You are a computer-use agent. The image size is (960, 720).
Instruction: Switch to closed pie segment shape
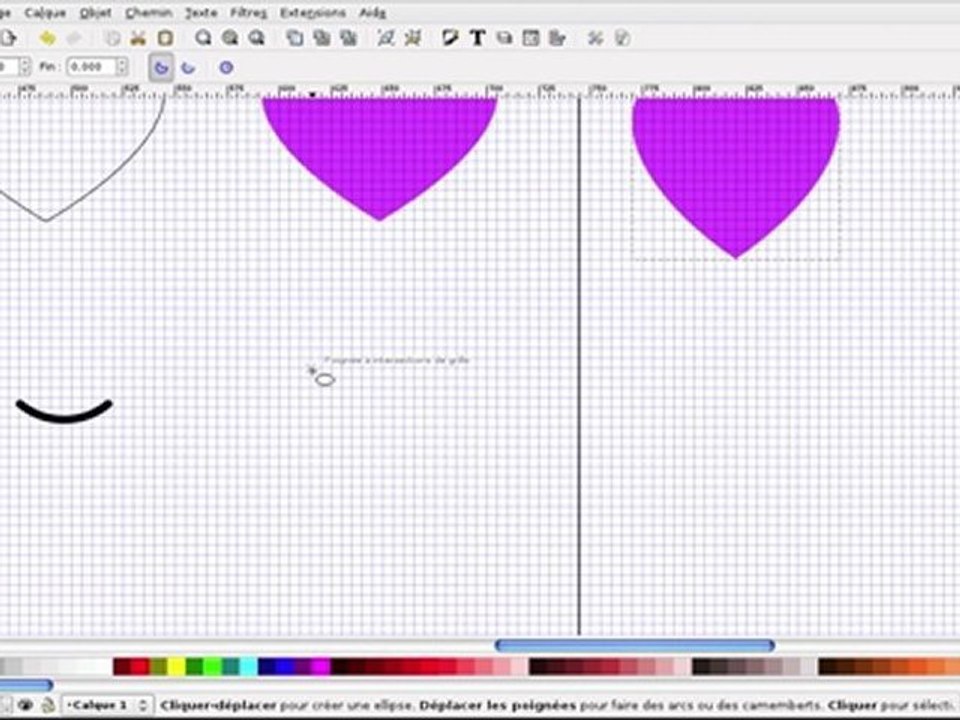point(161,67)
